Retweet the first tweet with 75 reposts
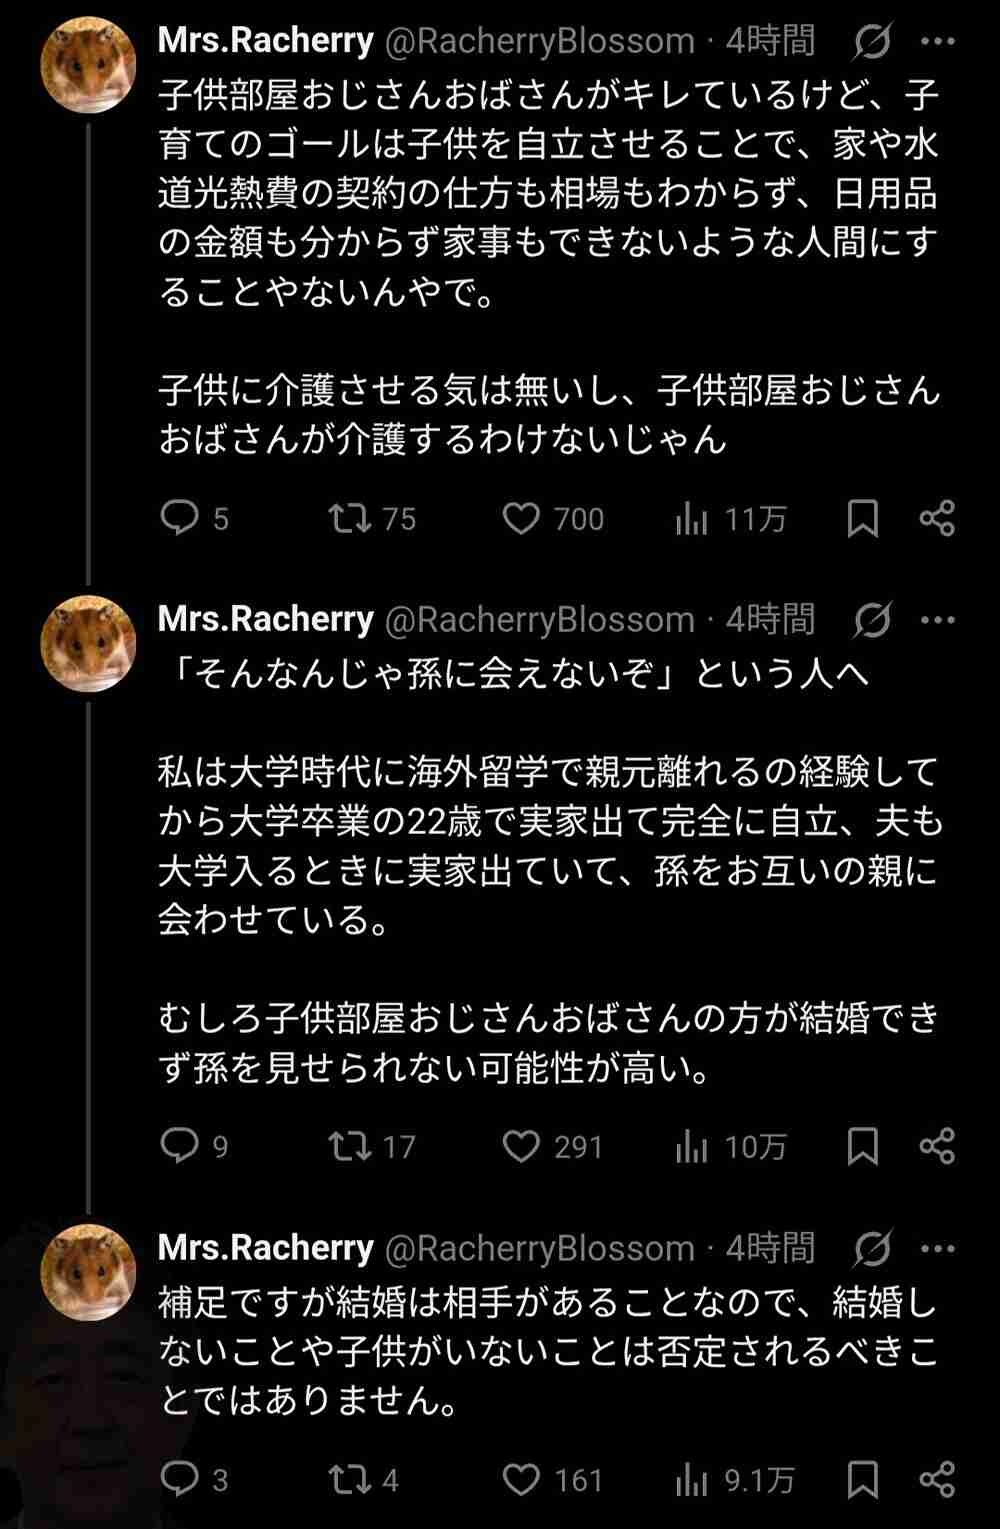This screenshot has width=1000, height=1529. point(351,518)
